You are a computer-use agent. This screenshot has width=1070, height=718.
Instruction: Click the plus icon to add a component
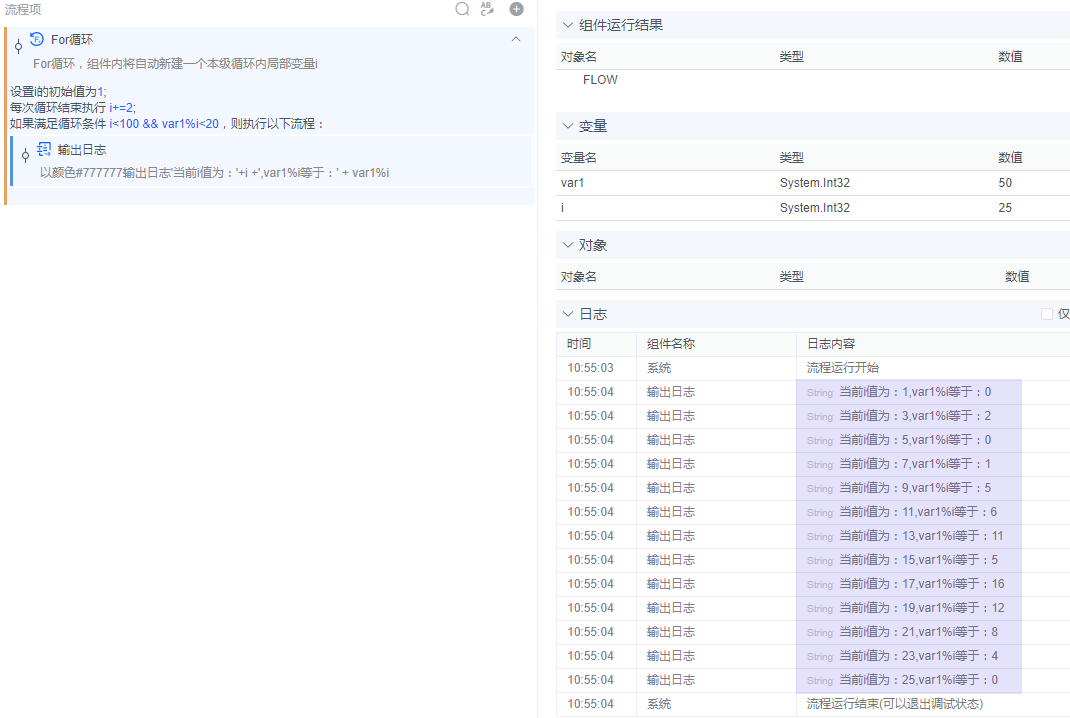(x=516, y=9)
